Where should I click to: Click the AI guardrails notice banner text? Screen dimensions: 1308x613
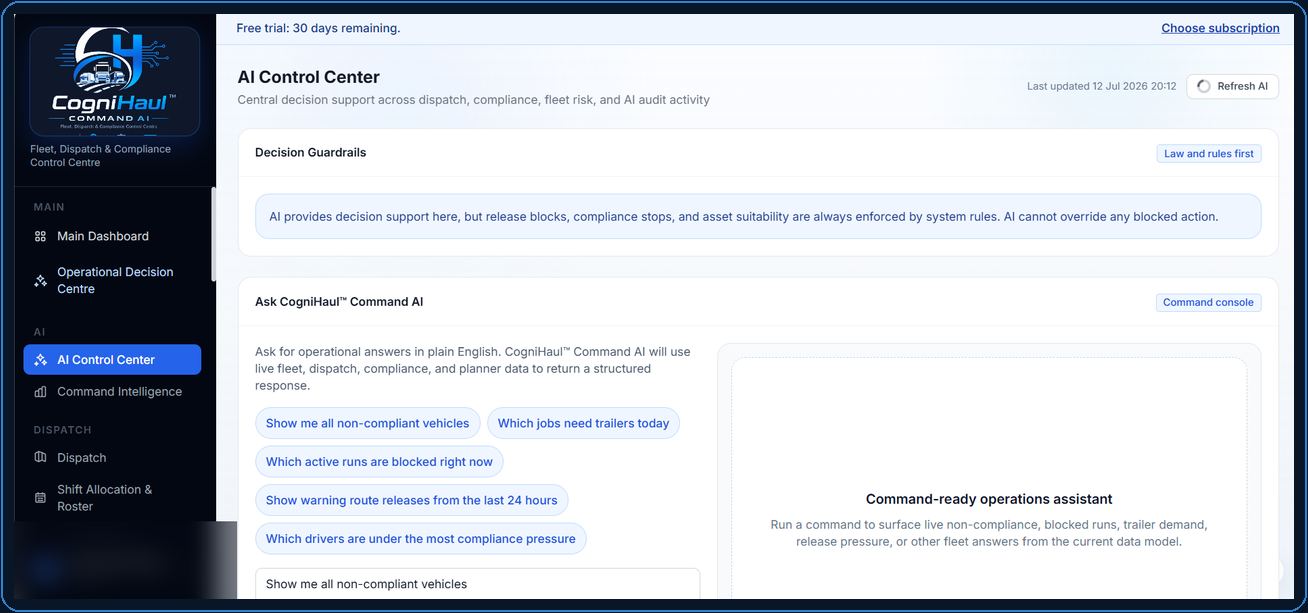pyautogui.click(x=744, y=216)
